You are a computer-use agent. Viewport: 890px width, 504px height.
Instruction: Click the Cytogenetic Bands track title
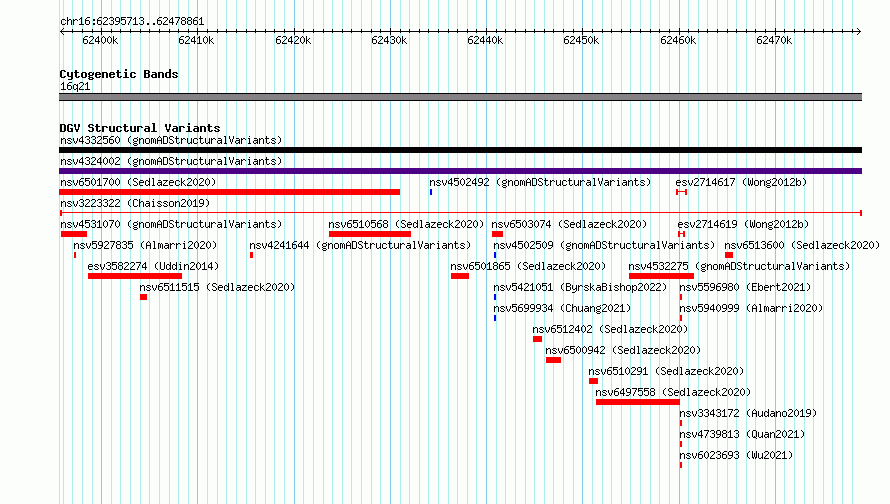point(119,74)
